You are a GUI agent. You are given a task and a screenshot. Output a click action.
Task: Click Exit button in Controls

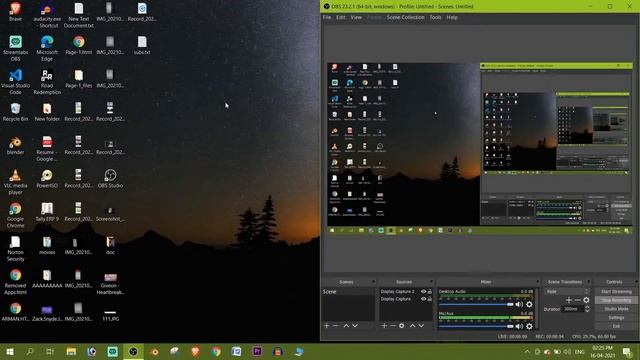tap(616, 326)
